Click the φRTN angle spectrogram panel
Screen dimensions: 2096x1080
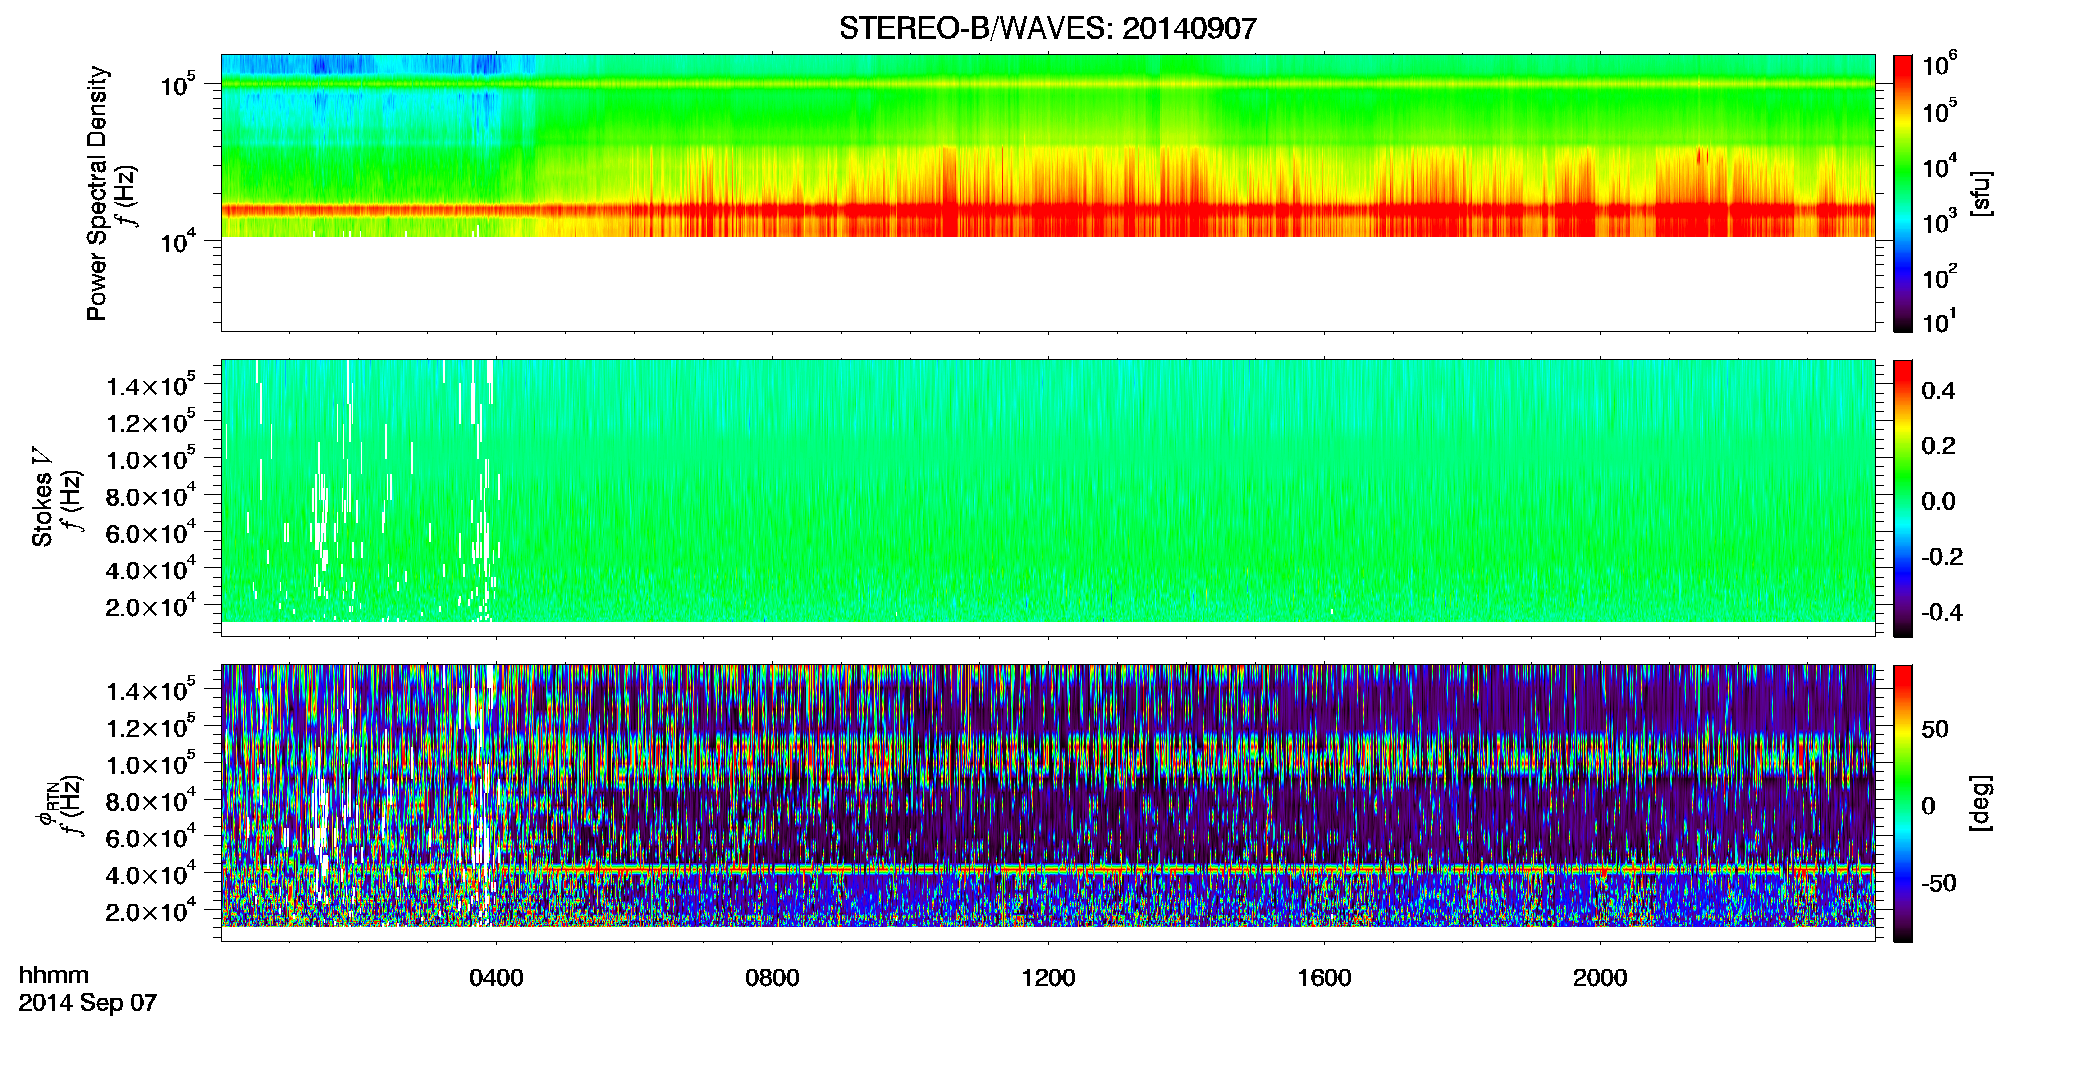[1048, 803]
